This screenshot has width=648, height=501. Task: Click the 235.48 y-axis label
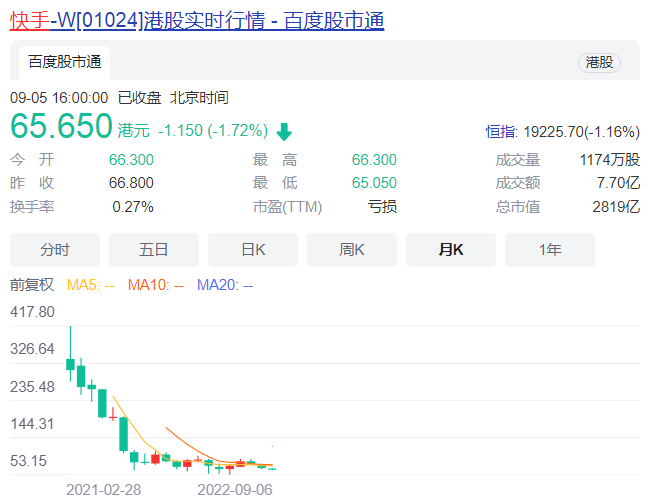32,387
